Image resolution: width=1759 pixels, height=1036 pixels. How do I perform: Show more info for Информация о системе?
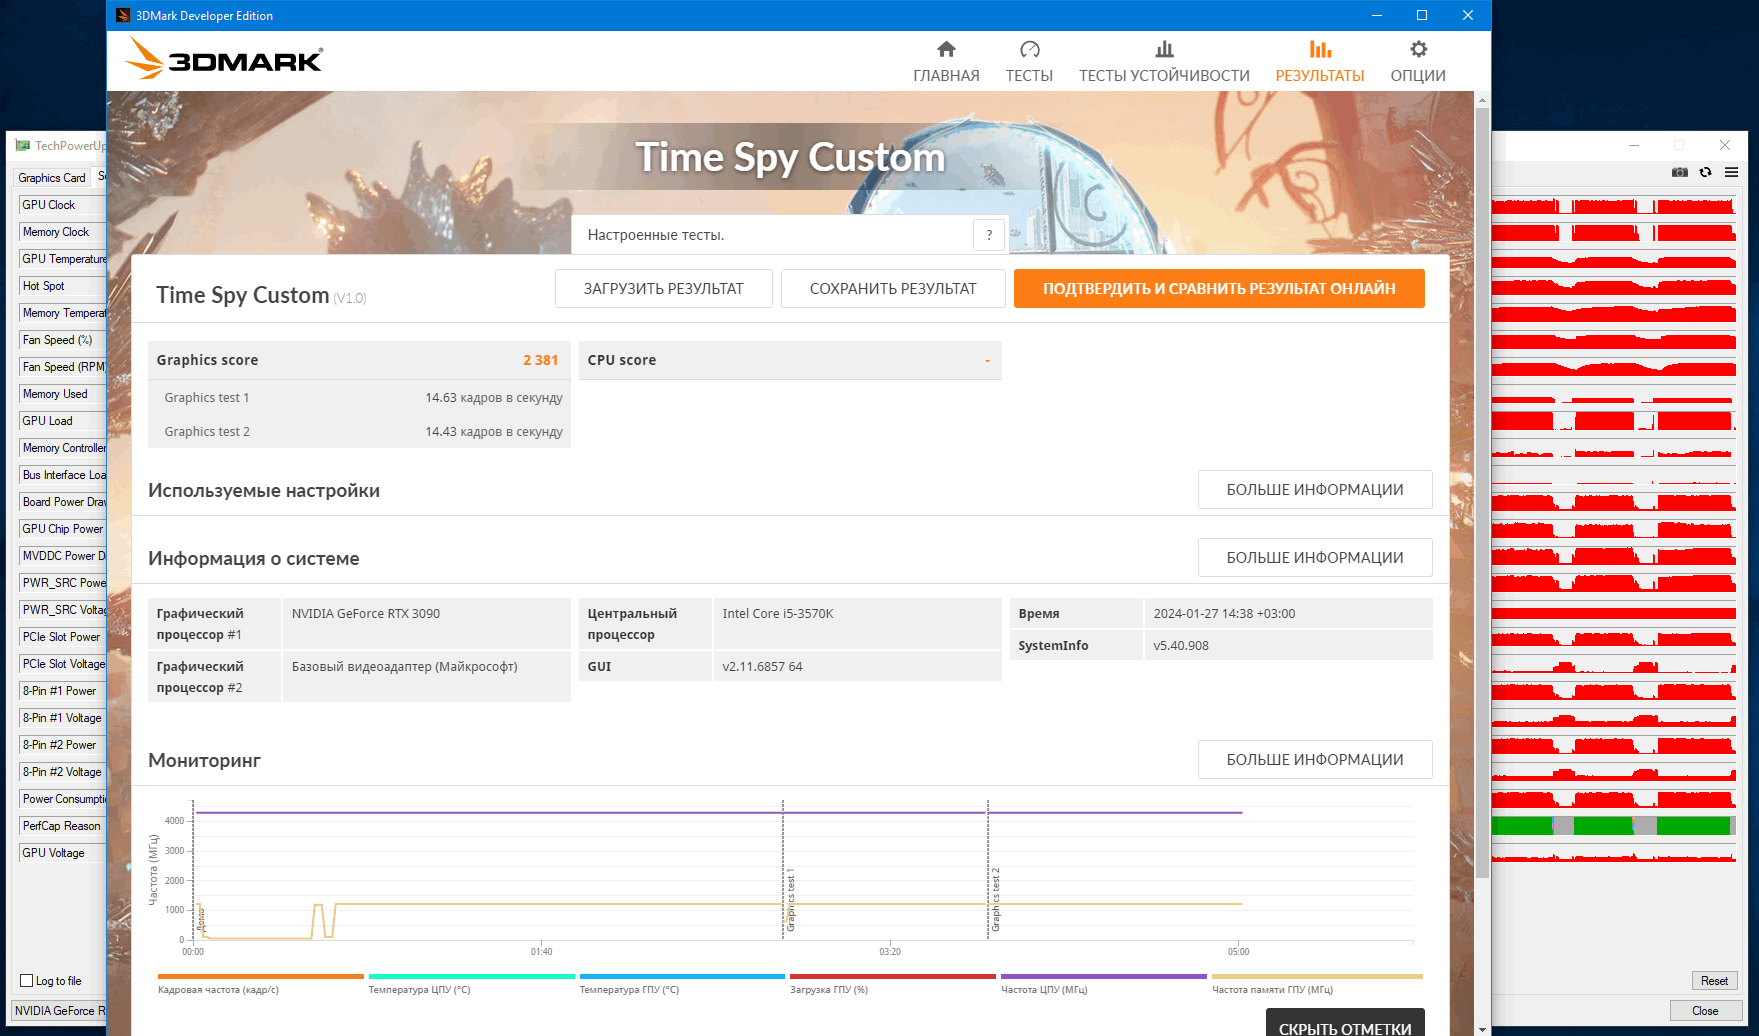point(1315,558)
